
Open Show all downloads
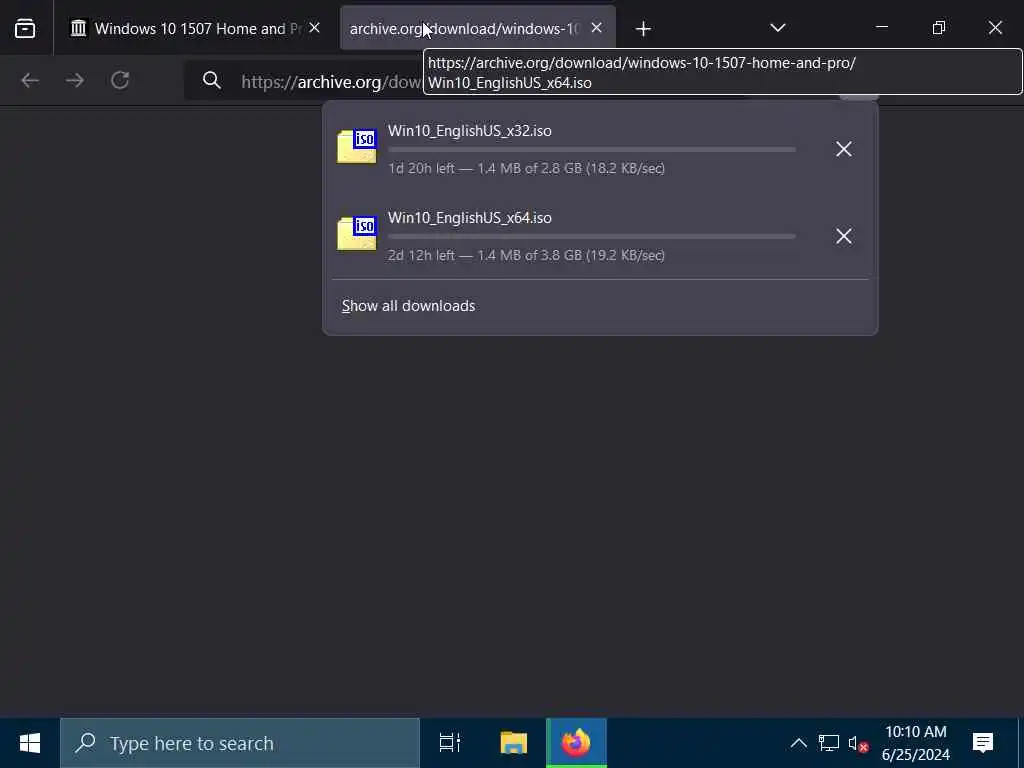click(x=408, y=306)
